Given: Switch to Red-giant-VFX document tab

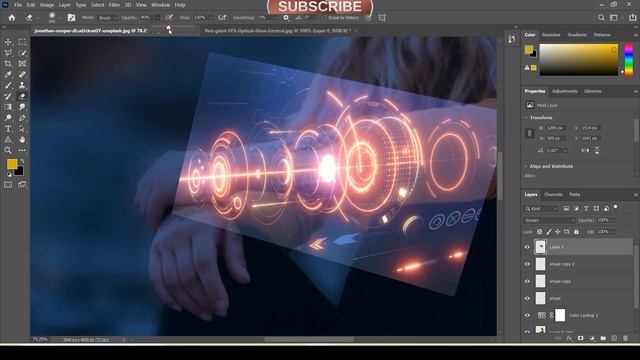Looking at the screenshot, I should 278,31.
